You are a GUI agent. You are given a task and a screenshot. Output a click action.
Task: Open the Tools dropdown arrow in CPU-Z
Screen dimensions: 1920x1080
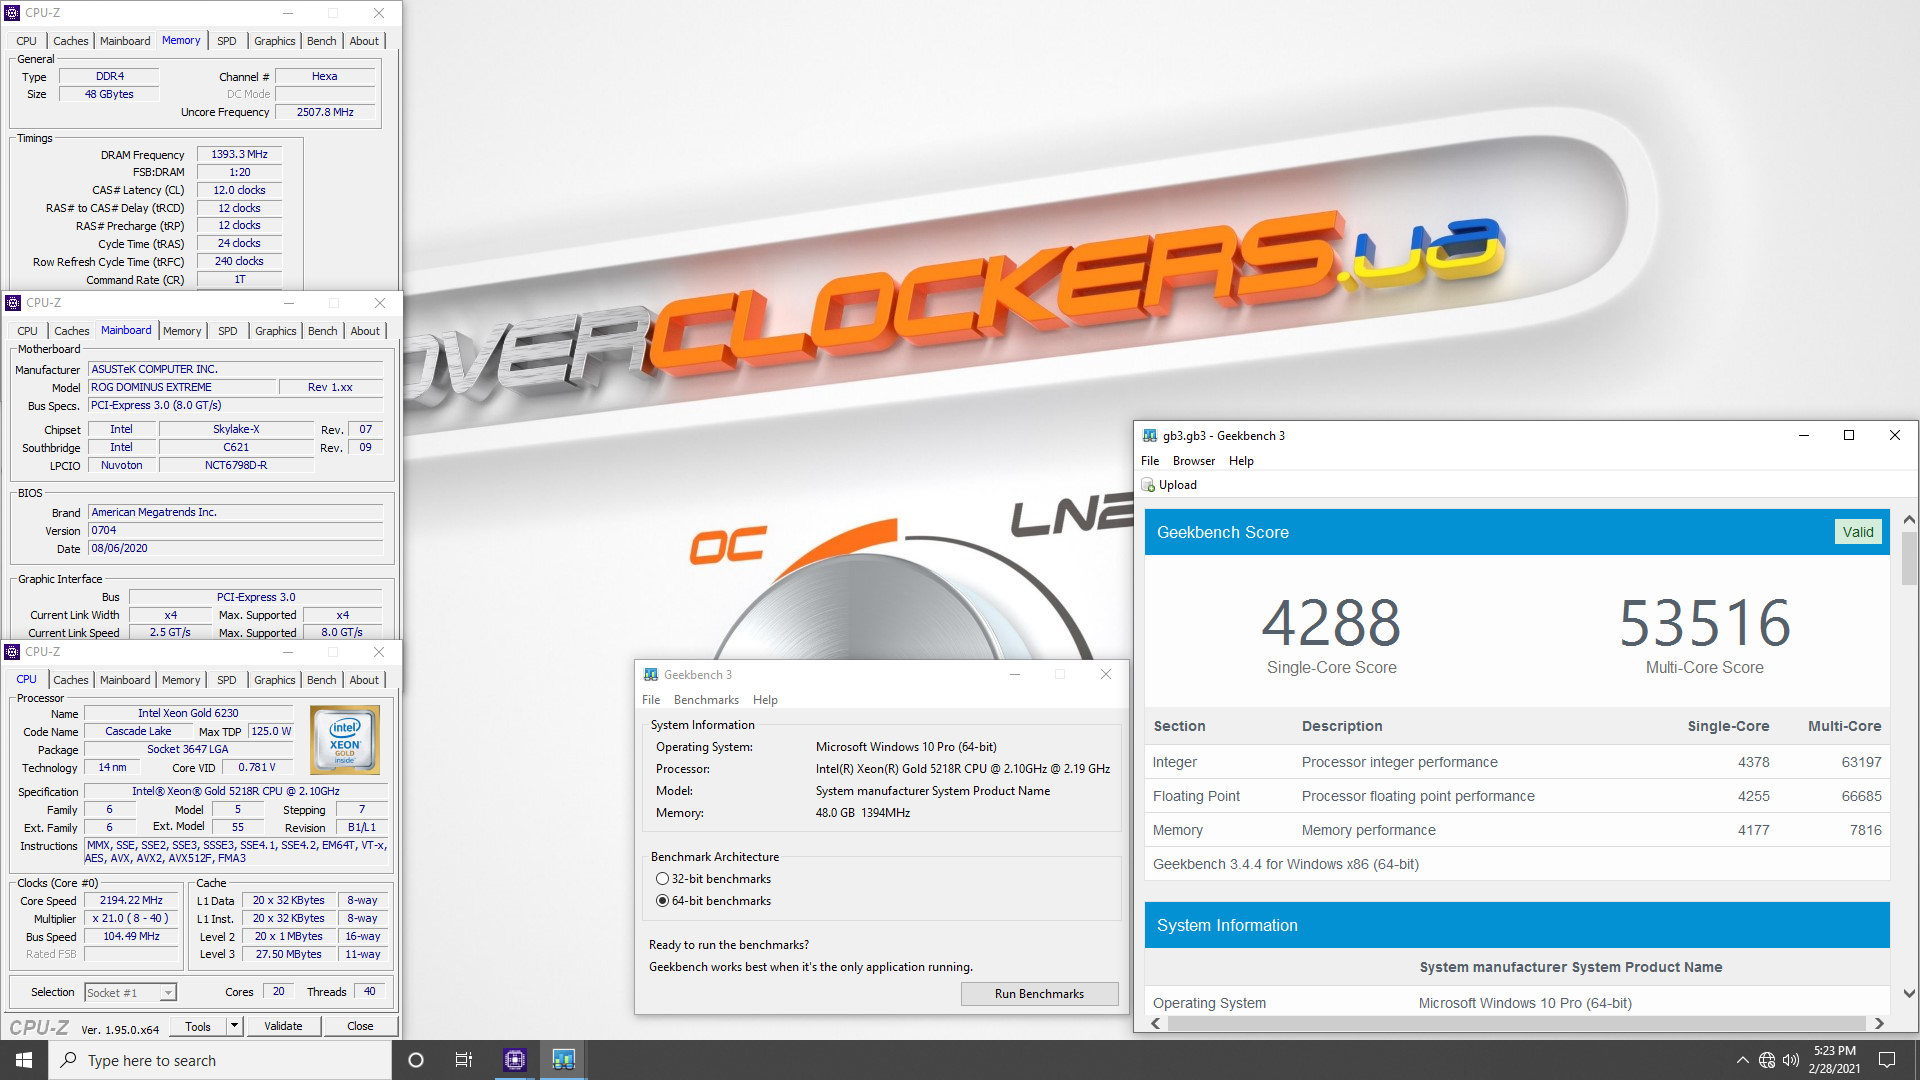(x=234, y=1026)
